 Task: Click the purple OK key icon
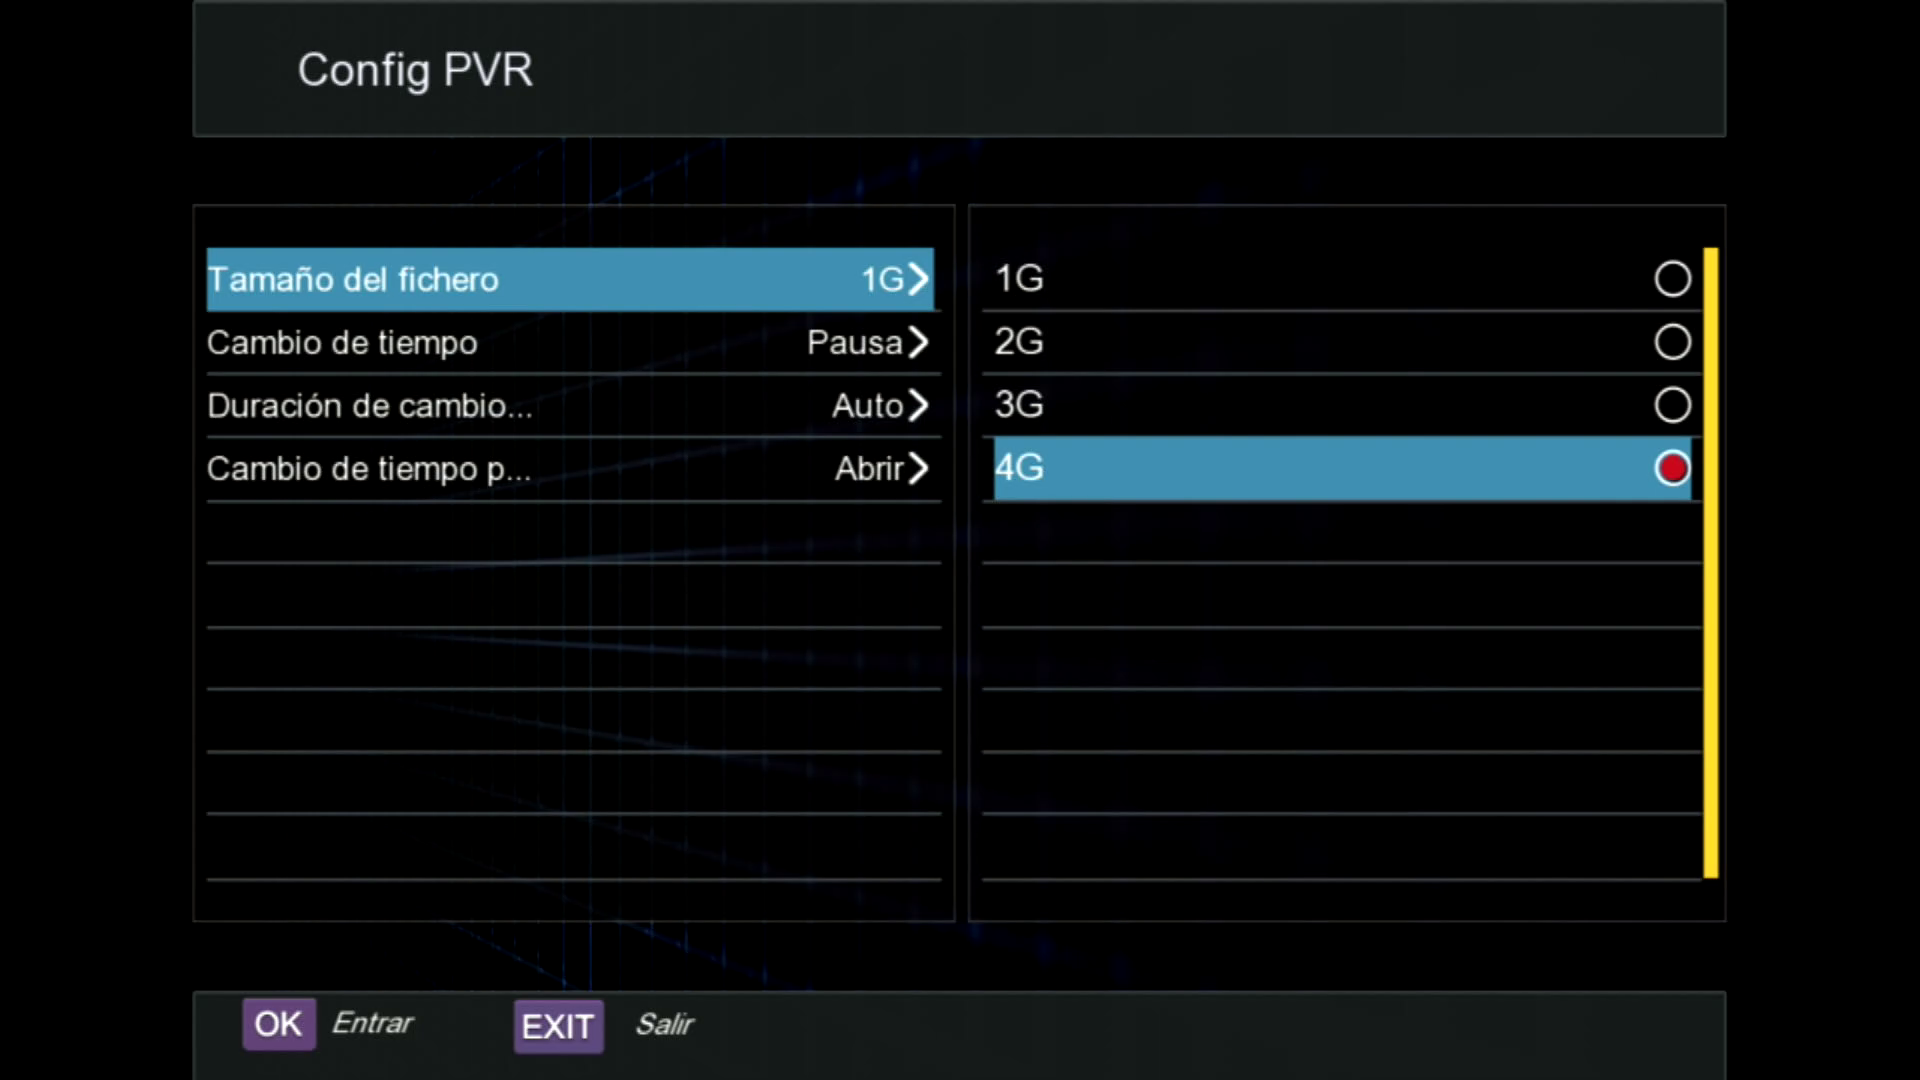pos(278,1024)
